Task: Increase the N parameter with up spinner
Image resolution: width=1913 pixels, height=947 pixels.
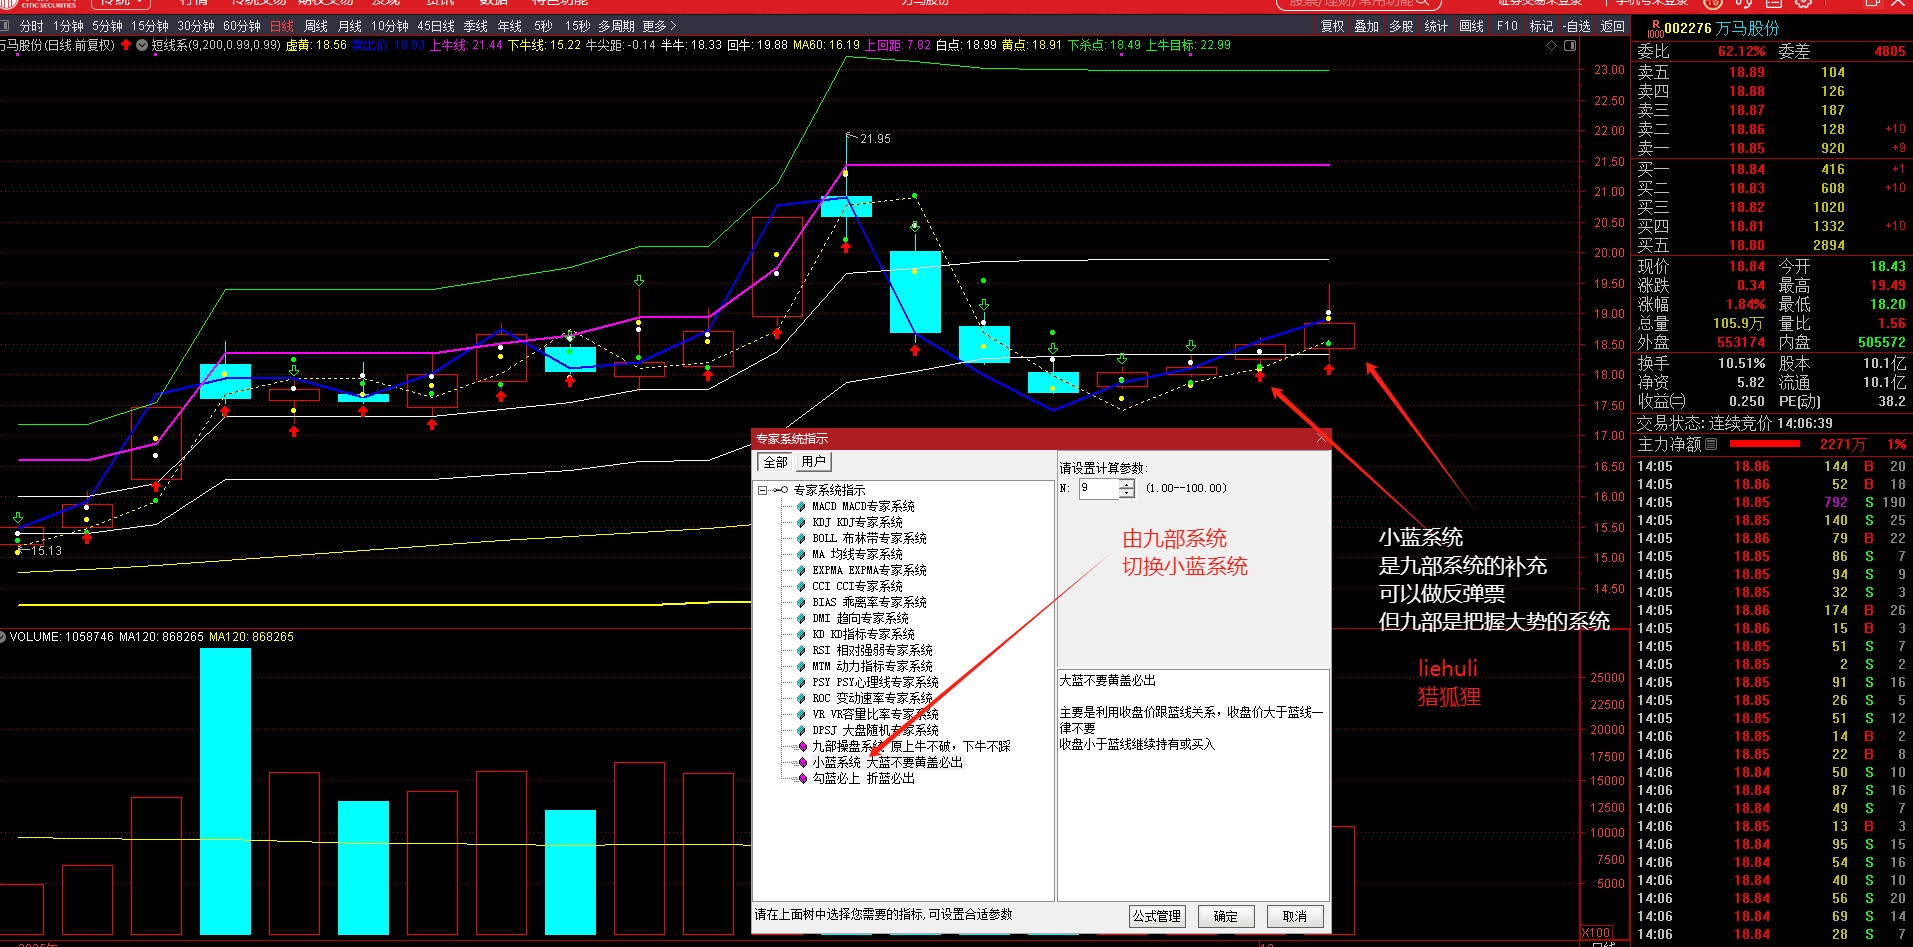Action: click(1127, 484)
